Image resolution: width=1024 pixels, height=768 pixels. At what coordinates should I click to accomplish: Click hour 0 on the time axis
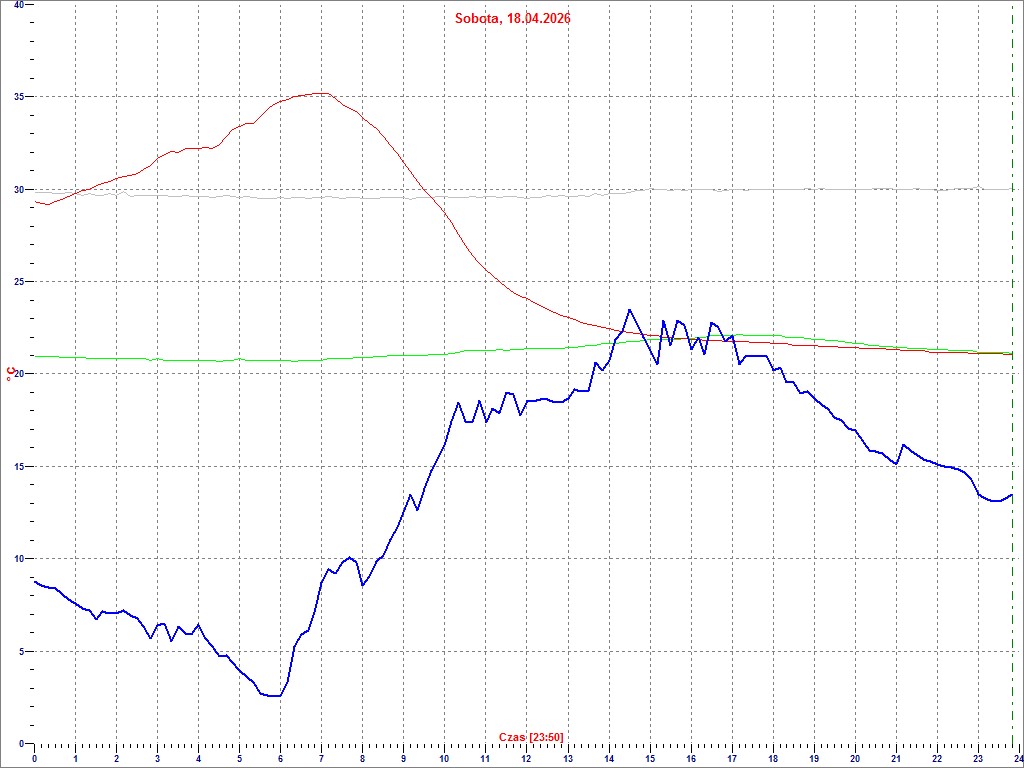point(35,759)
